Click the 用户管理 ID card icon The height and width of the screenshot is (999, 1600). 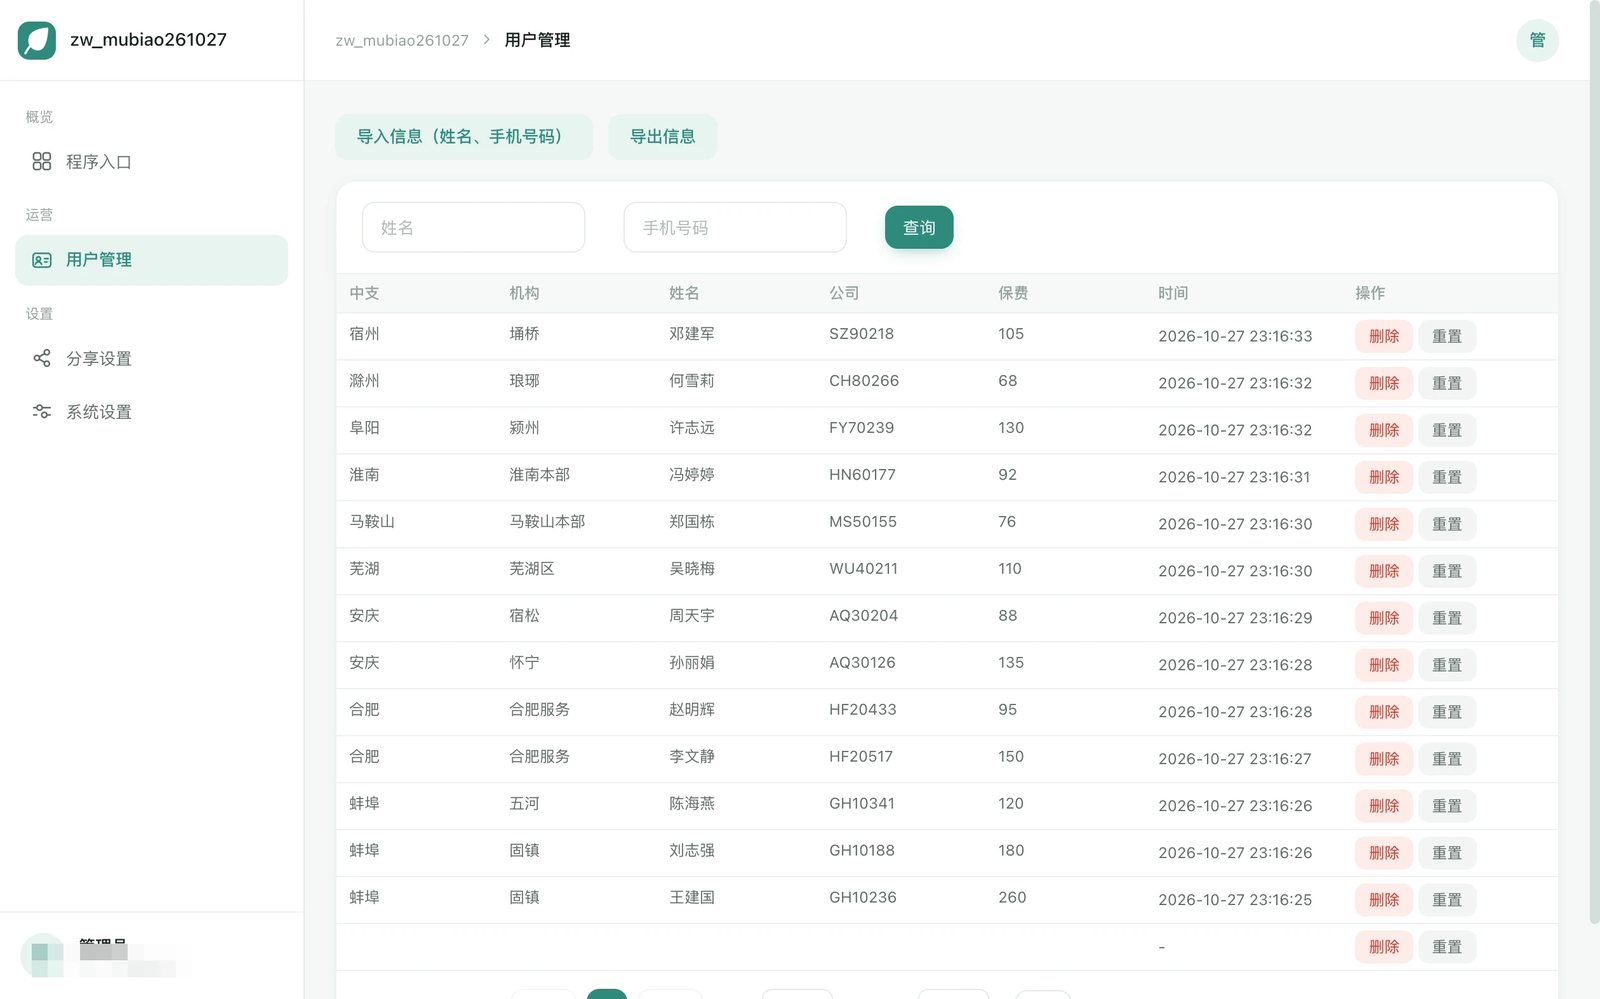[x=41, y=260]
